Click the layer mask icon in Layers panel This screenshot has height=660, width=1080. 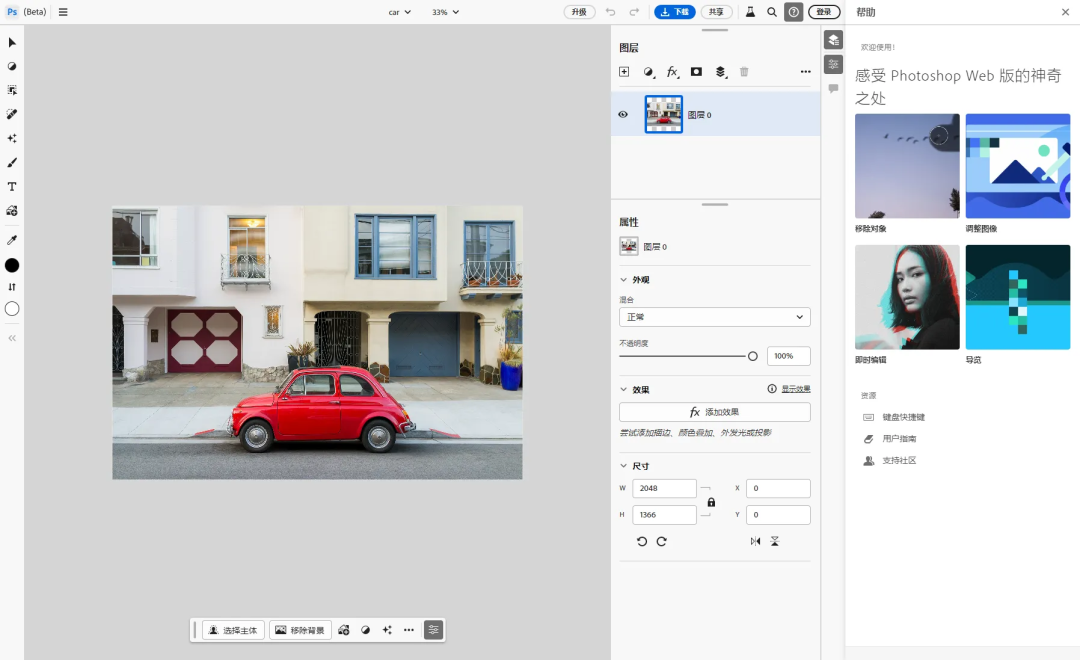point(696,72)
